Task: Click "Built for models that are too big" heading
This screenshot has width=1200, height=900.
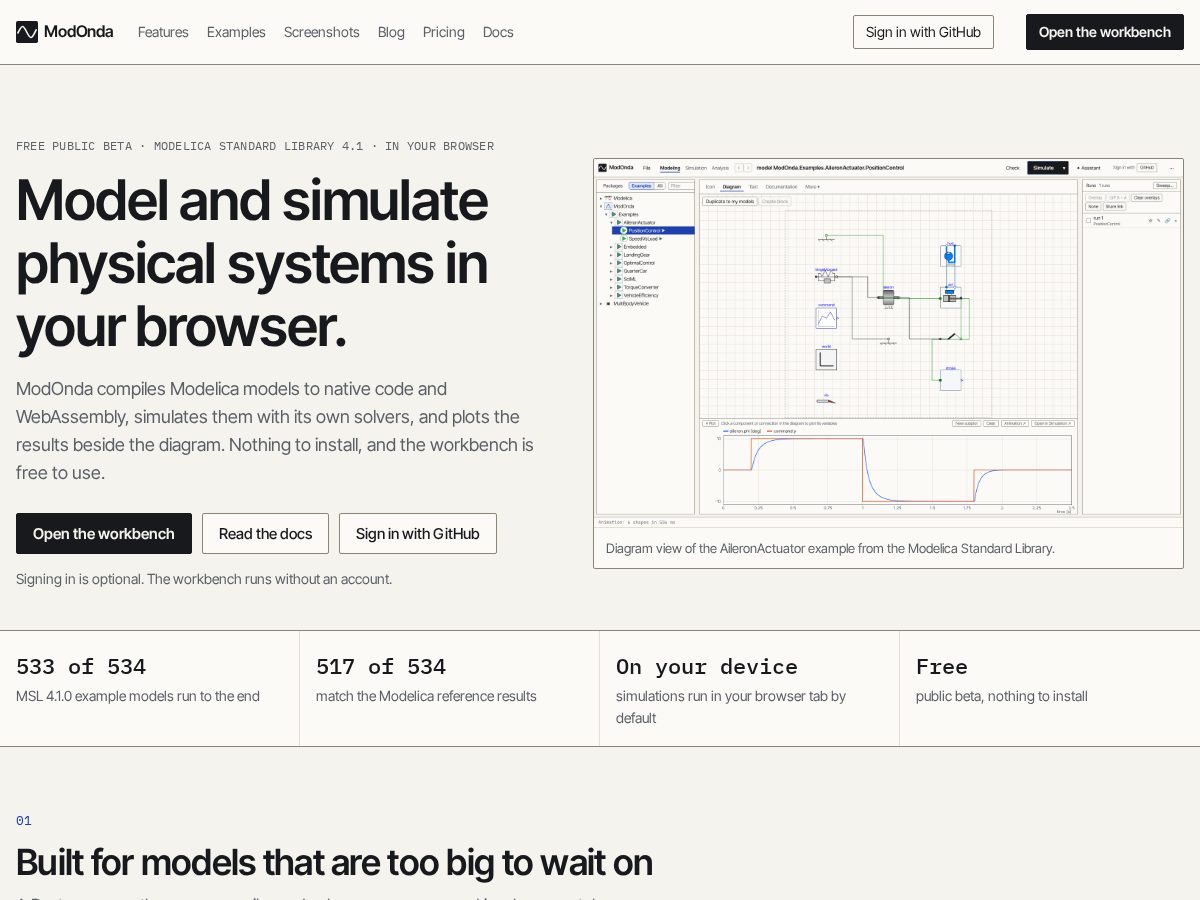Action: click(334, 862)
